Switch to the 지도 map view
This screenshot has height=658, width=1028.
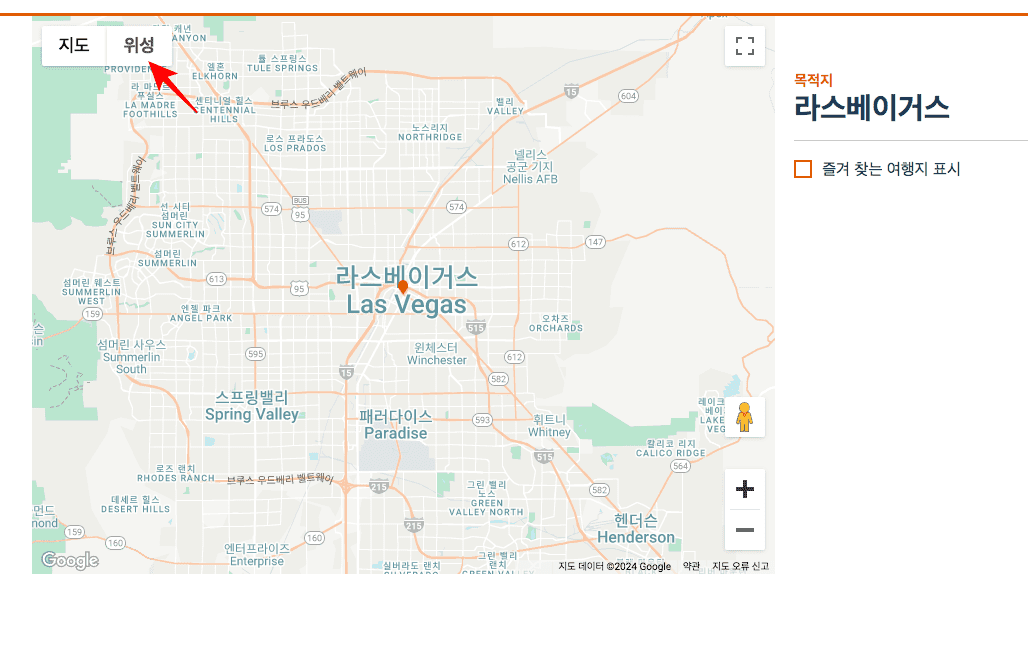click(x=74, y=45)
